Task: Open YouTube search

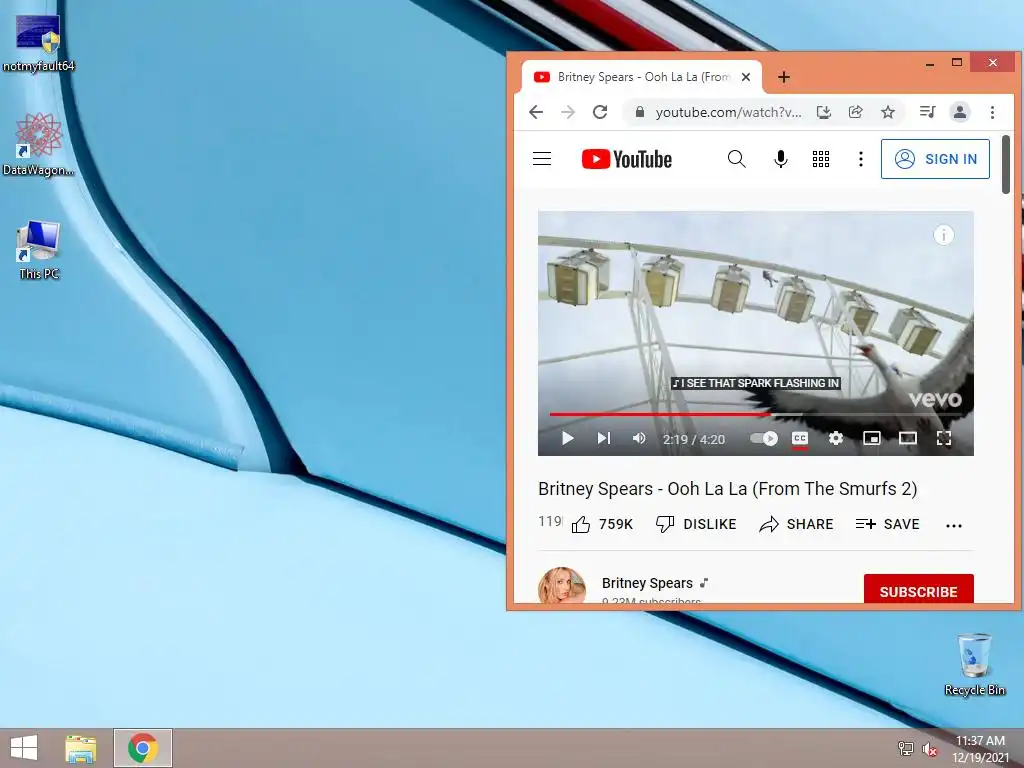Action: pyautogui.click(x=737, y=159)
